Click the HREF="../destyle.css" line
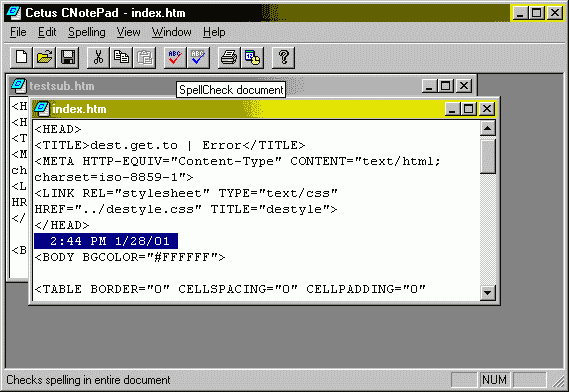This screenshot has height=392, width=569. tap(185, 209)
